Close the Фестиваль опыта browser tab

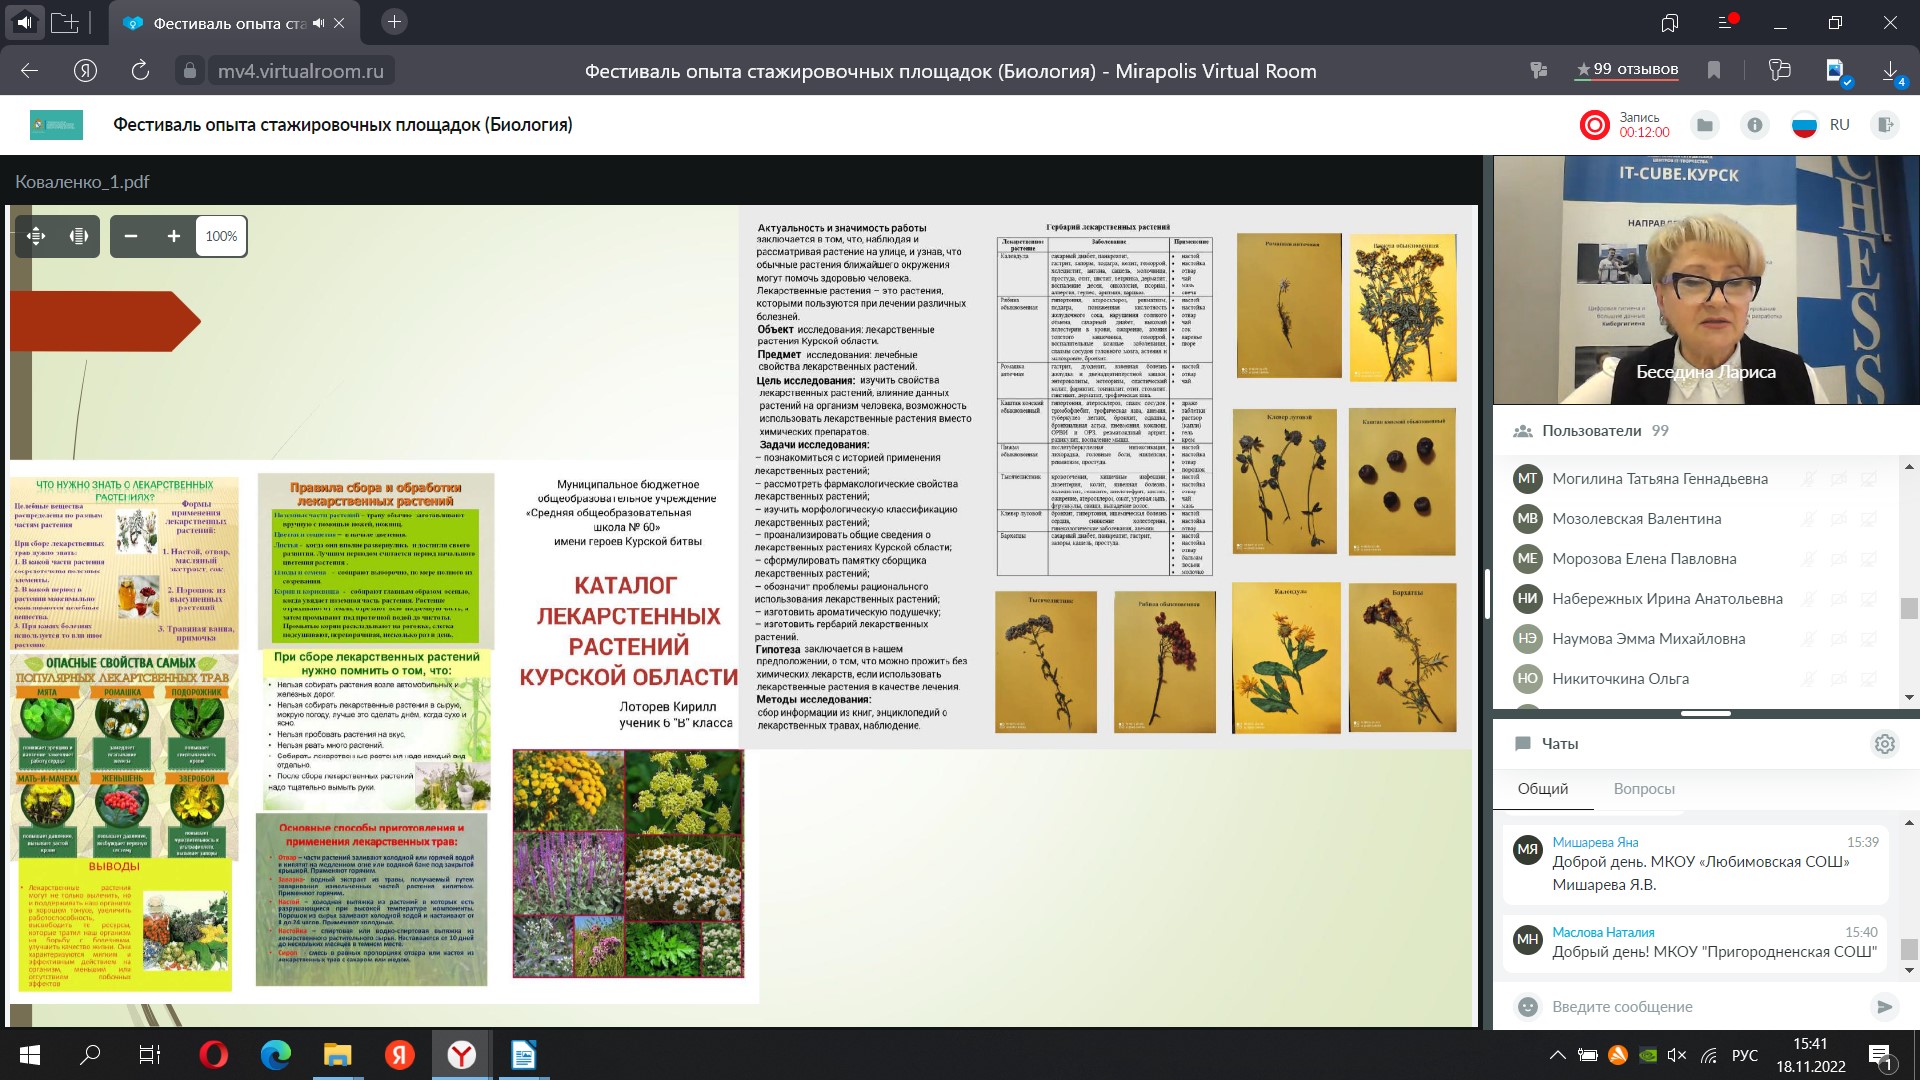340,23
